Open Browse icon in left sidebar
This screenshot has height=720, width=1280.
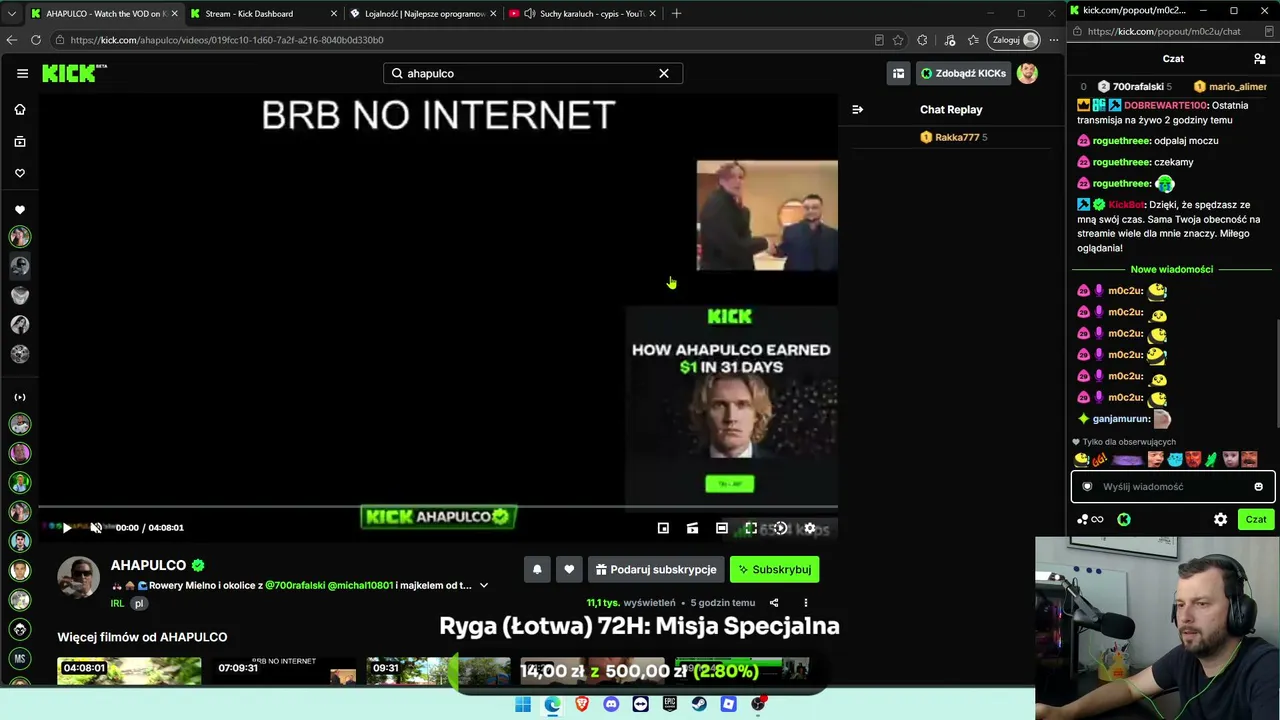coord(20,141)
